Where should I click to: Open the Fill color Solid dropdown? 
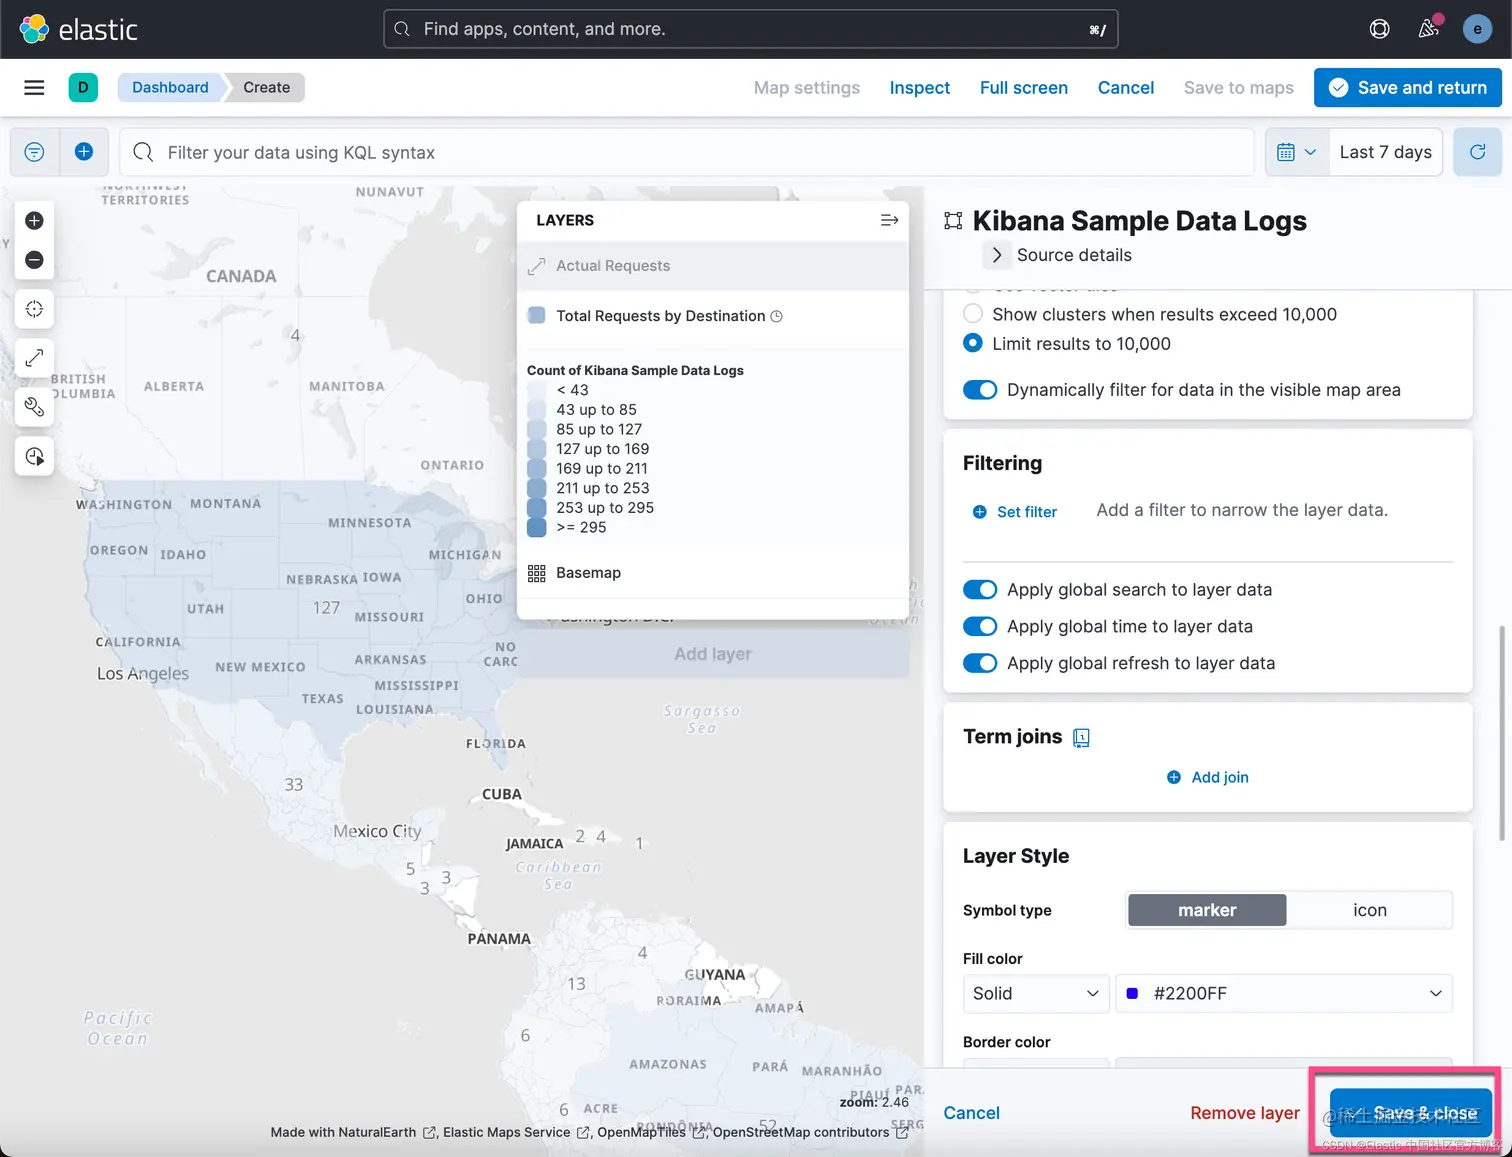point(1035,993)
